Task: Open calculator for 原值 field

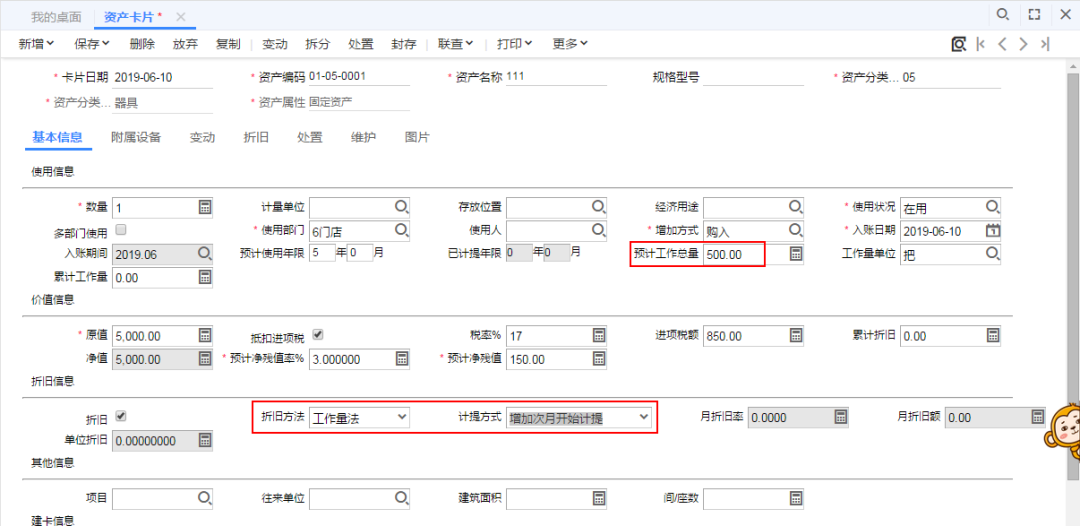Action: pyautogui.click(x=205, y=335)
